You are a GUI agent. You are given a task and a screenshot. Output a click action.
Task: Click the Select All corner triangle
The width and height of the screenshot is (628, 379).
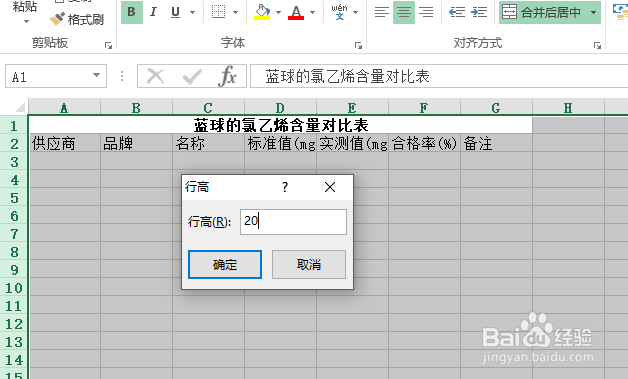tap(20, 107)
